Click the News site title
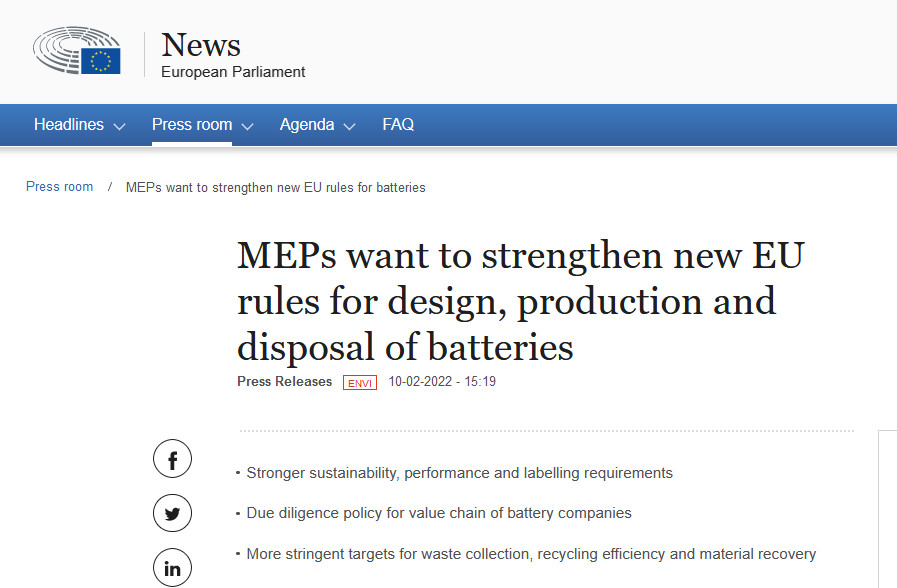This screenshot has height=588, width=897. 201,45
